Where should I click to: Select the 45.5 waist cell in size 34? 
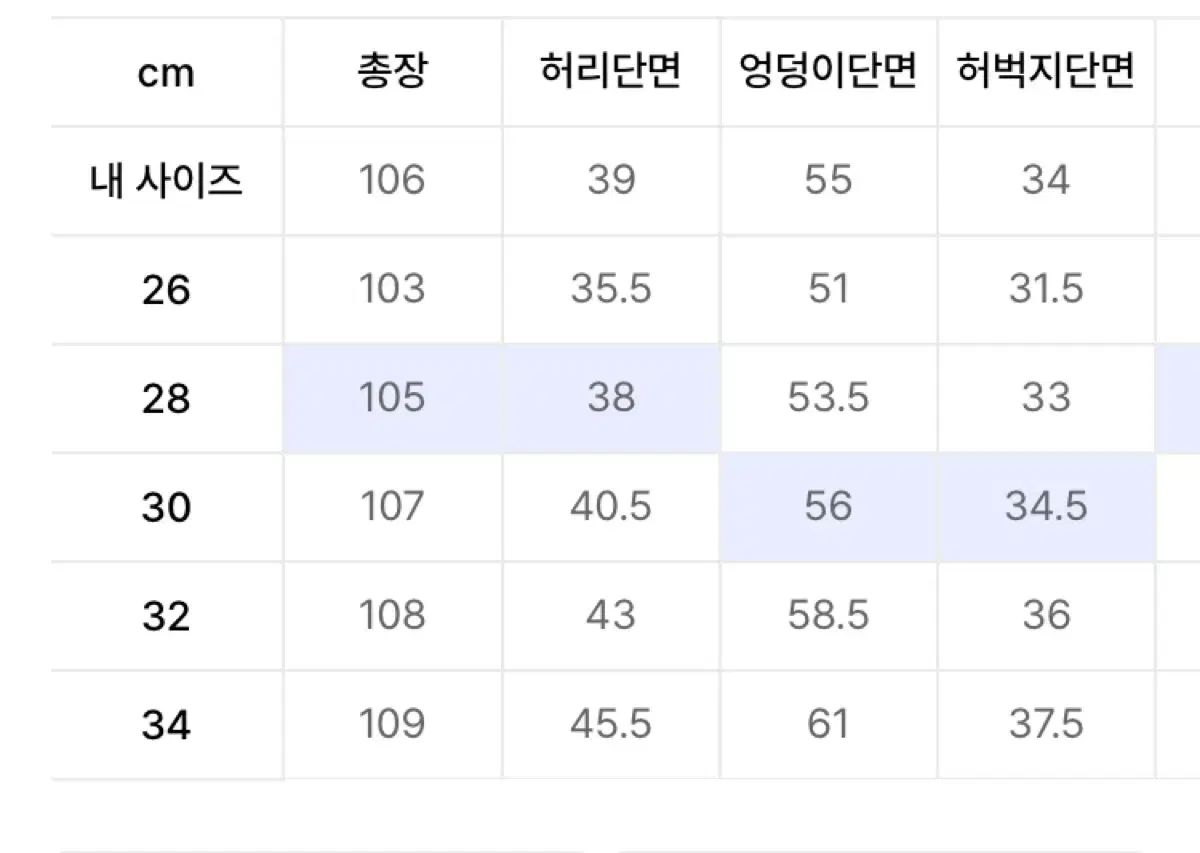[x=611, y=724]
